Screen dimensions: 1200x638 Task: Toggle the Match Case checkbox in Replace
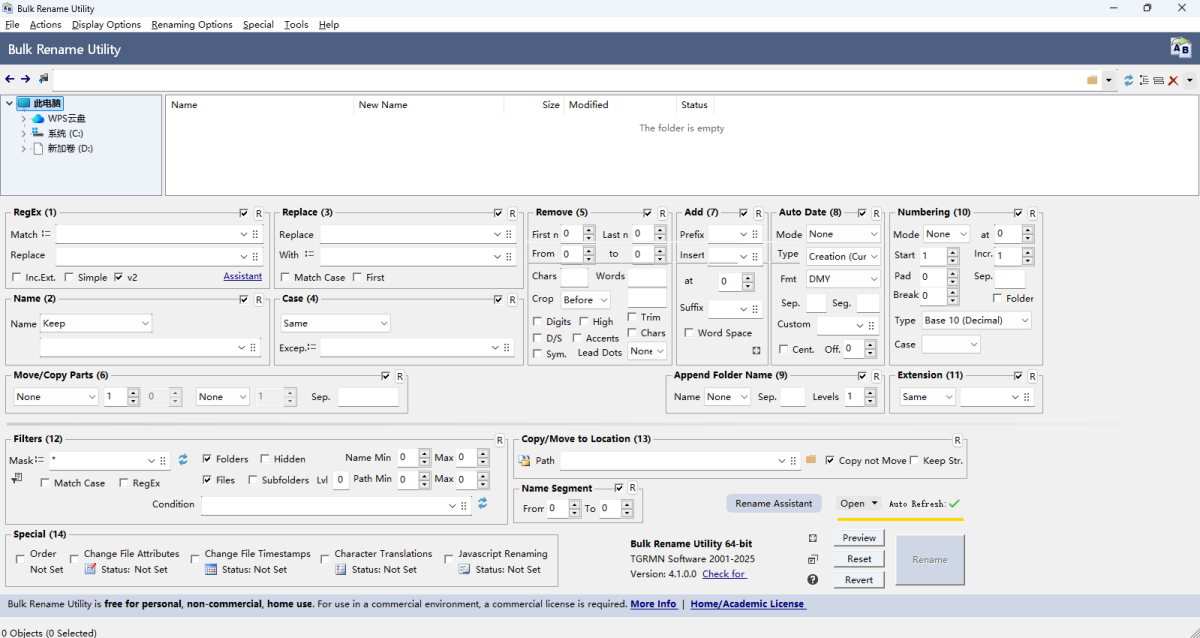click(x=286, y=278)
